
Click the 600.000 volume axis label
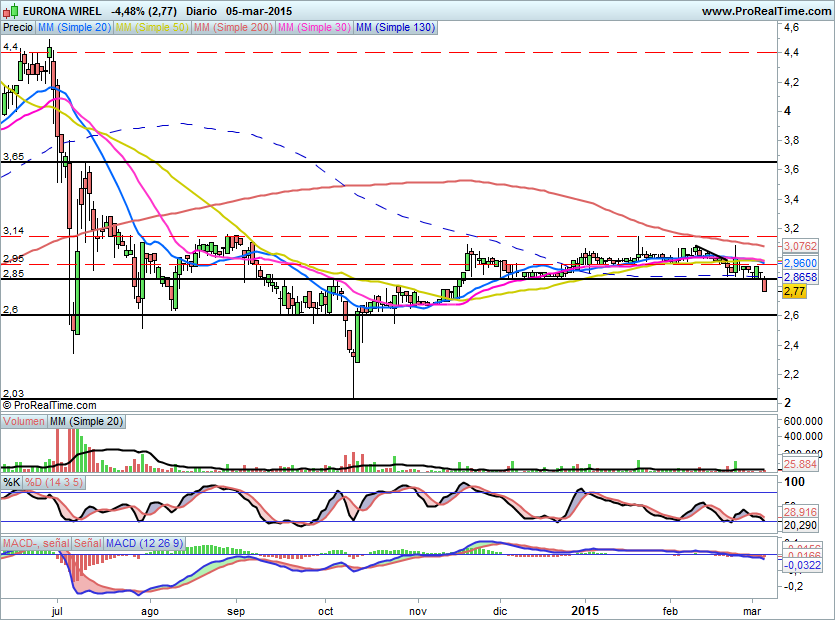[803, 421]
